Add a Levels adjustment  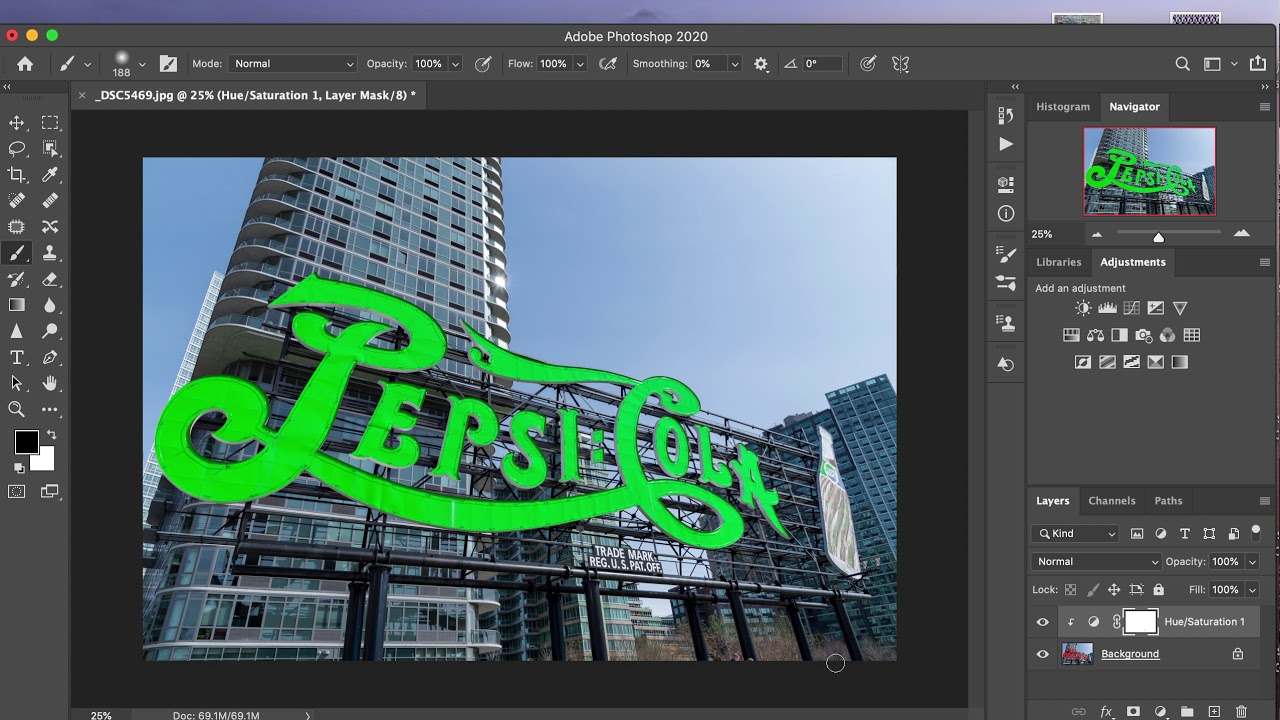tap(1107, 308)
